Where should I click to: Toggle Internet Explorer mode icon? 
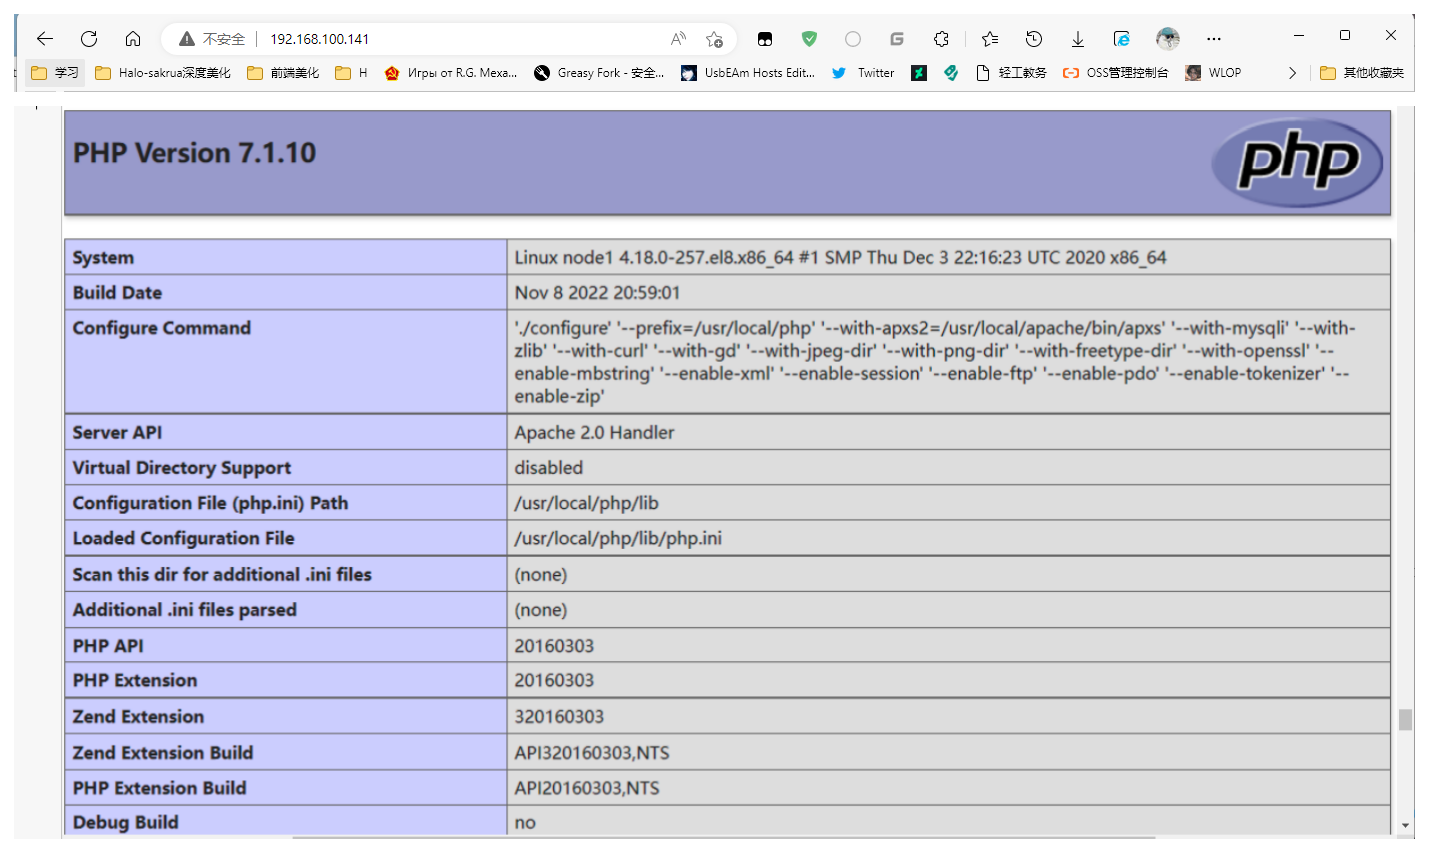pos(1122,39)
